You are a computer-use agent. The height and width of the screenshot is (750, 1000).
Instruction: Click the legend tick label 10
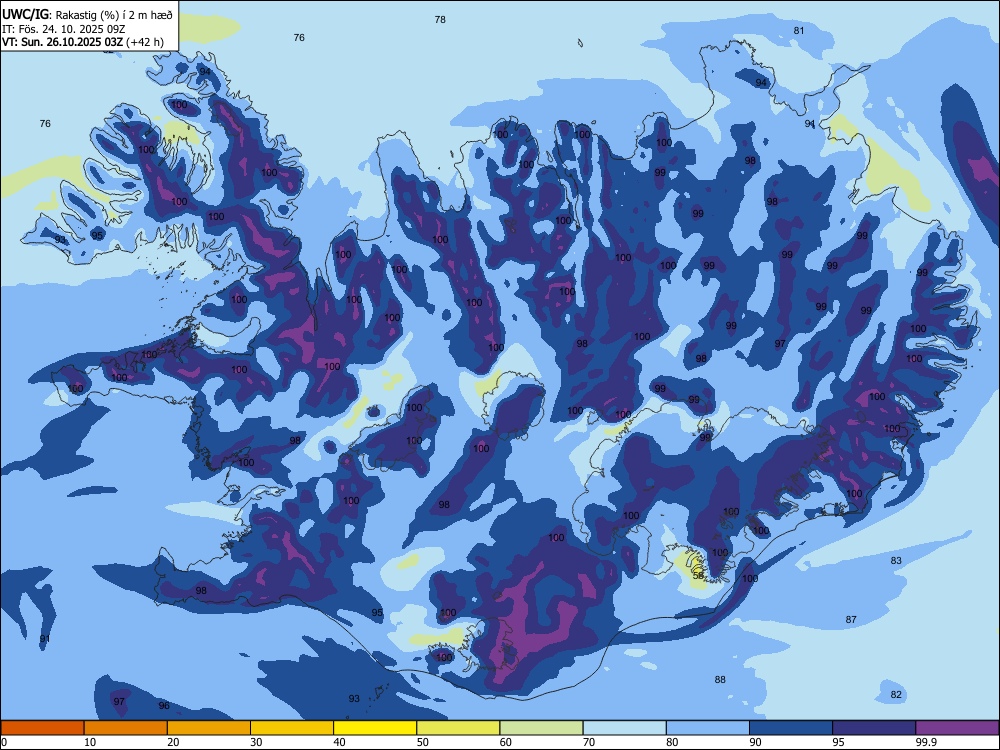coord(90,742)
